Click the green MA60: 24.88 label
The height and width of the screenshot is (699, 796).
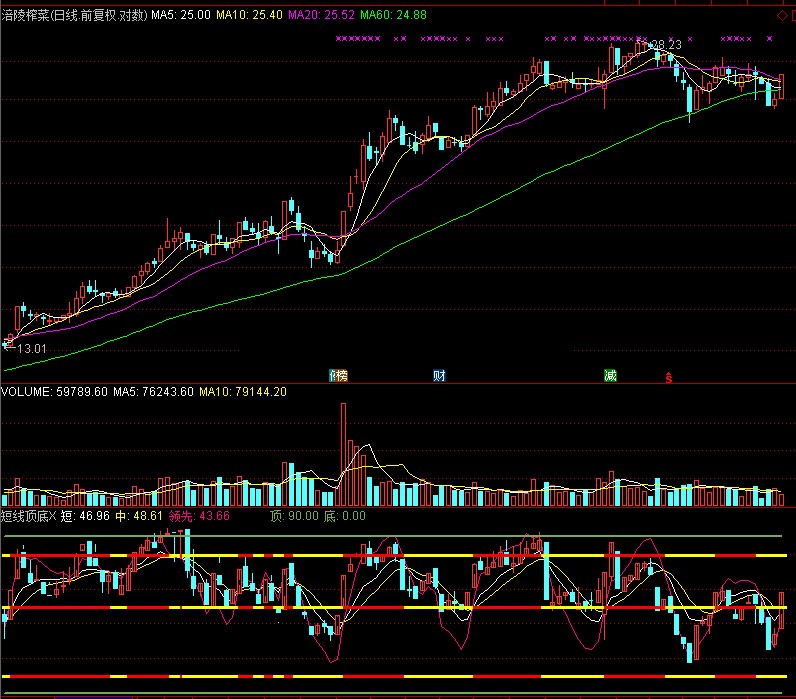point(393,15)
